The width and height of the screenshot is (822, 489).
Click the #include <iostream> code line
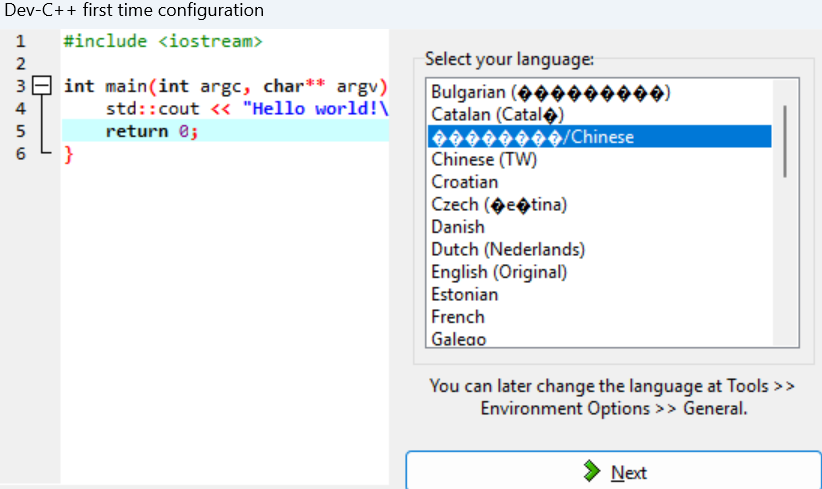coord(163,41)
